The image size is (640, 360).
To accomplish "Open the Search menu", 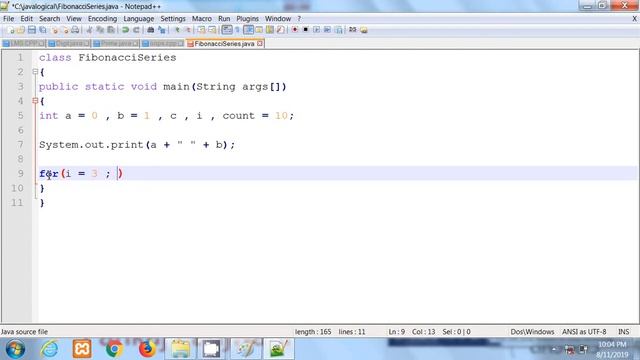I will coord(49,19).
